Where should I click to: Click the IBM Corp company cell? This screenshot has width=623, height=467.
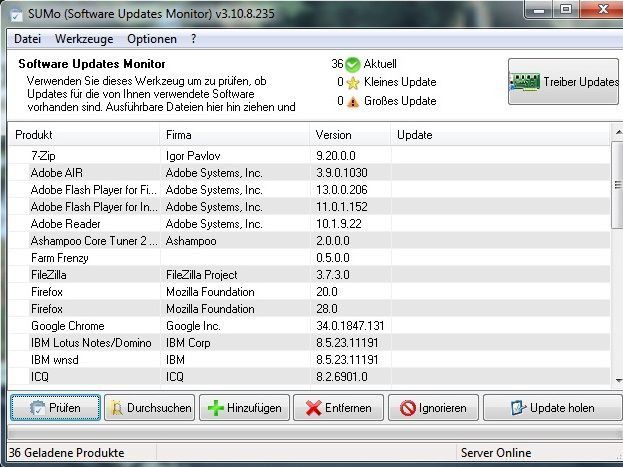coord(188,343)
